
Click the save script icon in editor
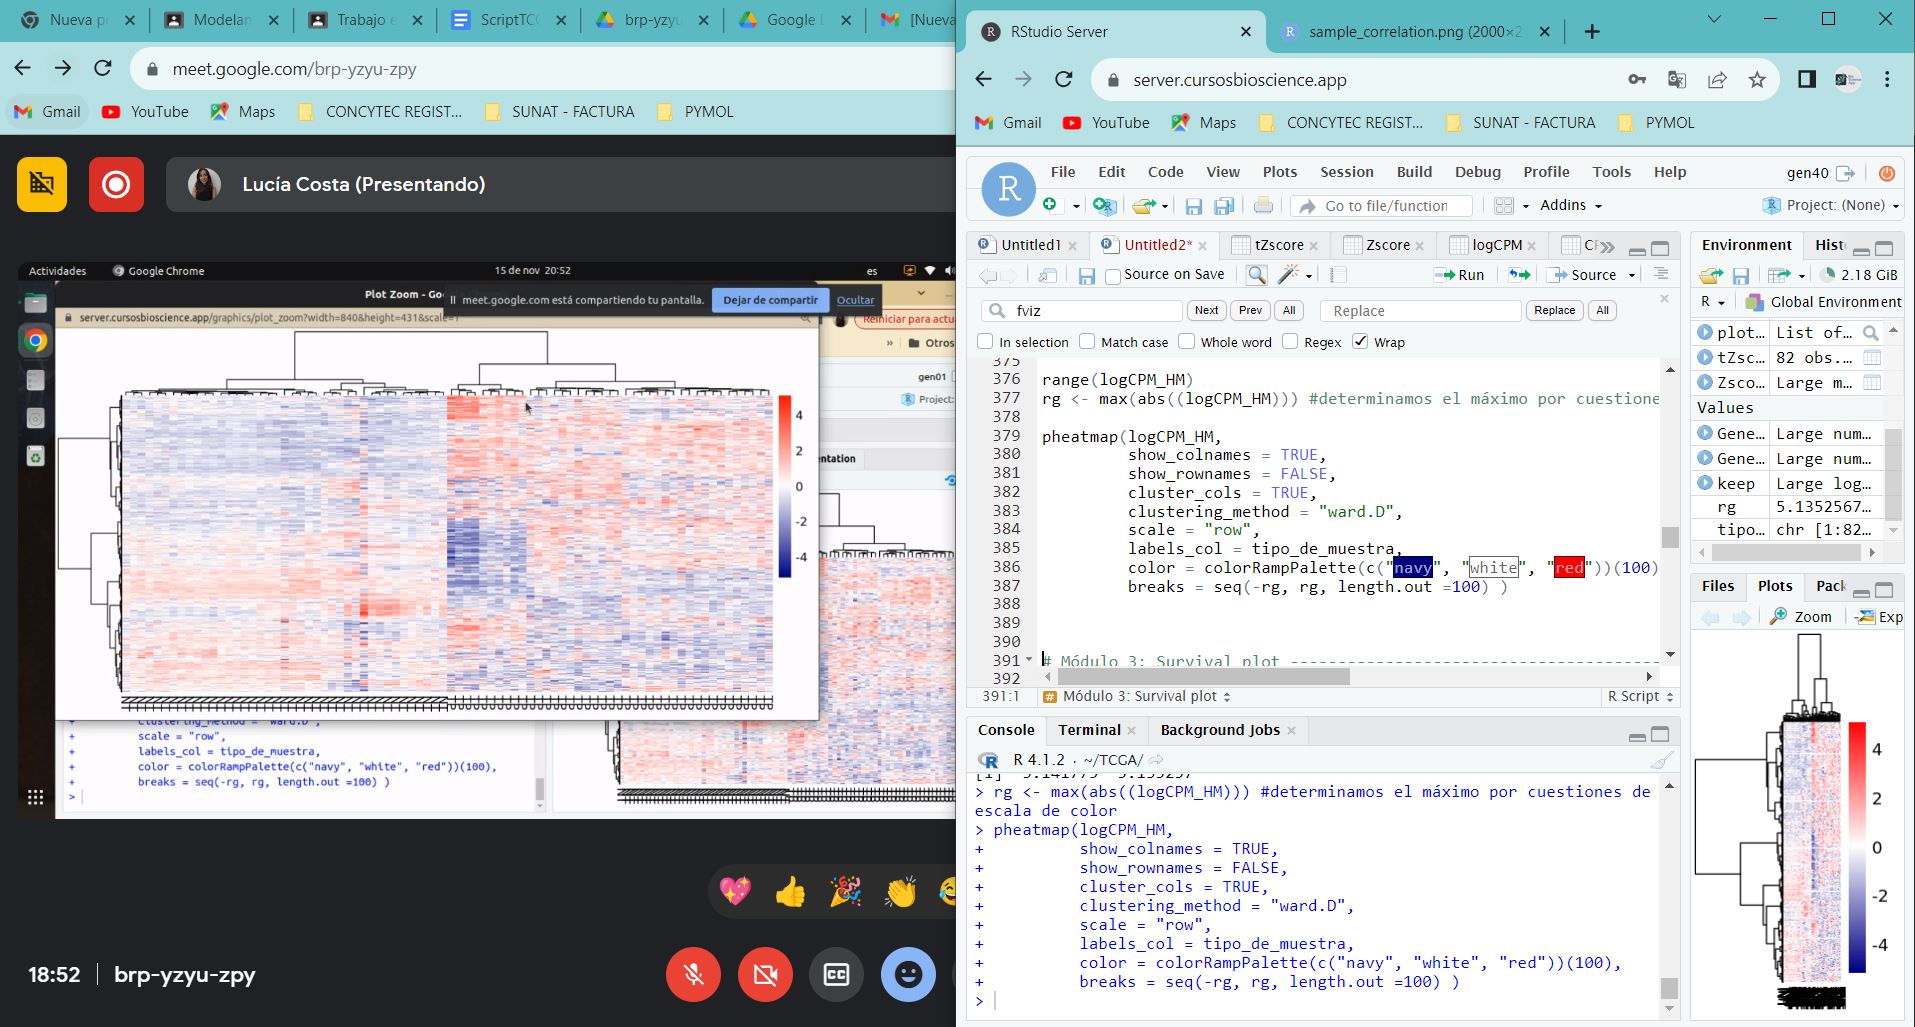coord(1086,275)
